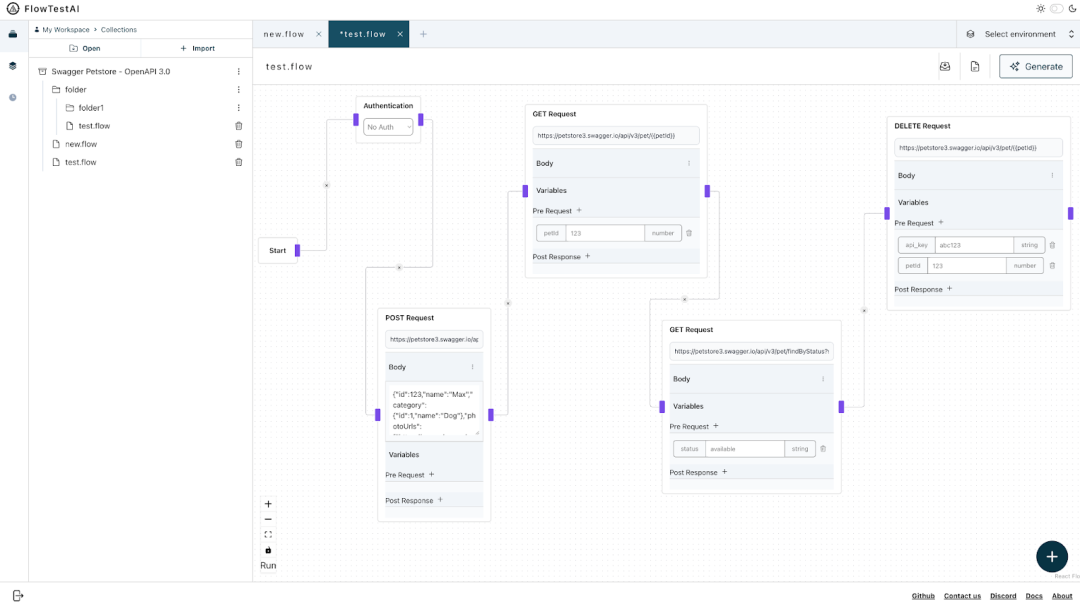Add a new tab with plus icon
1080x606 pixels.
423,34
